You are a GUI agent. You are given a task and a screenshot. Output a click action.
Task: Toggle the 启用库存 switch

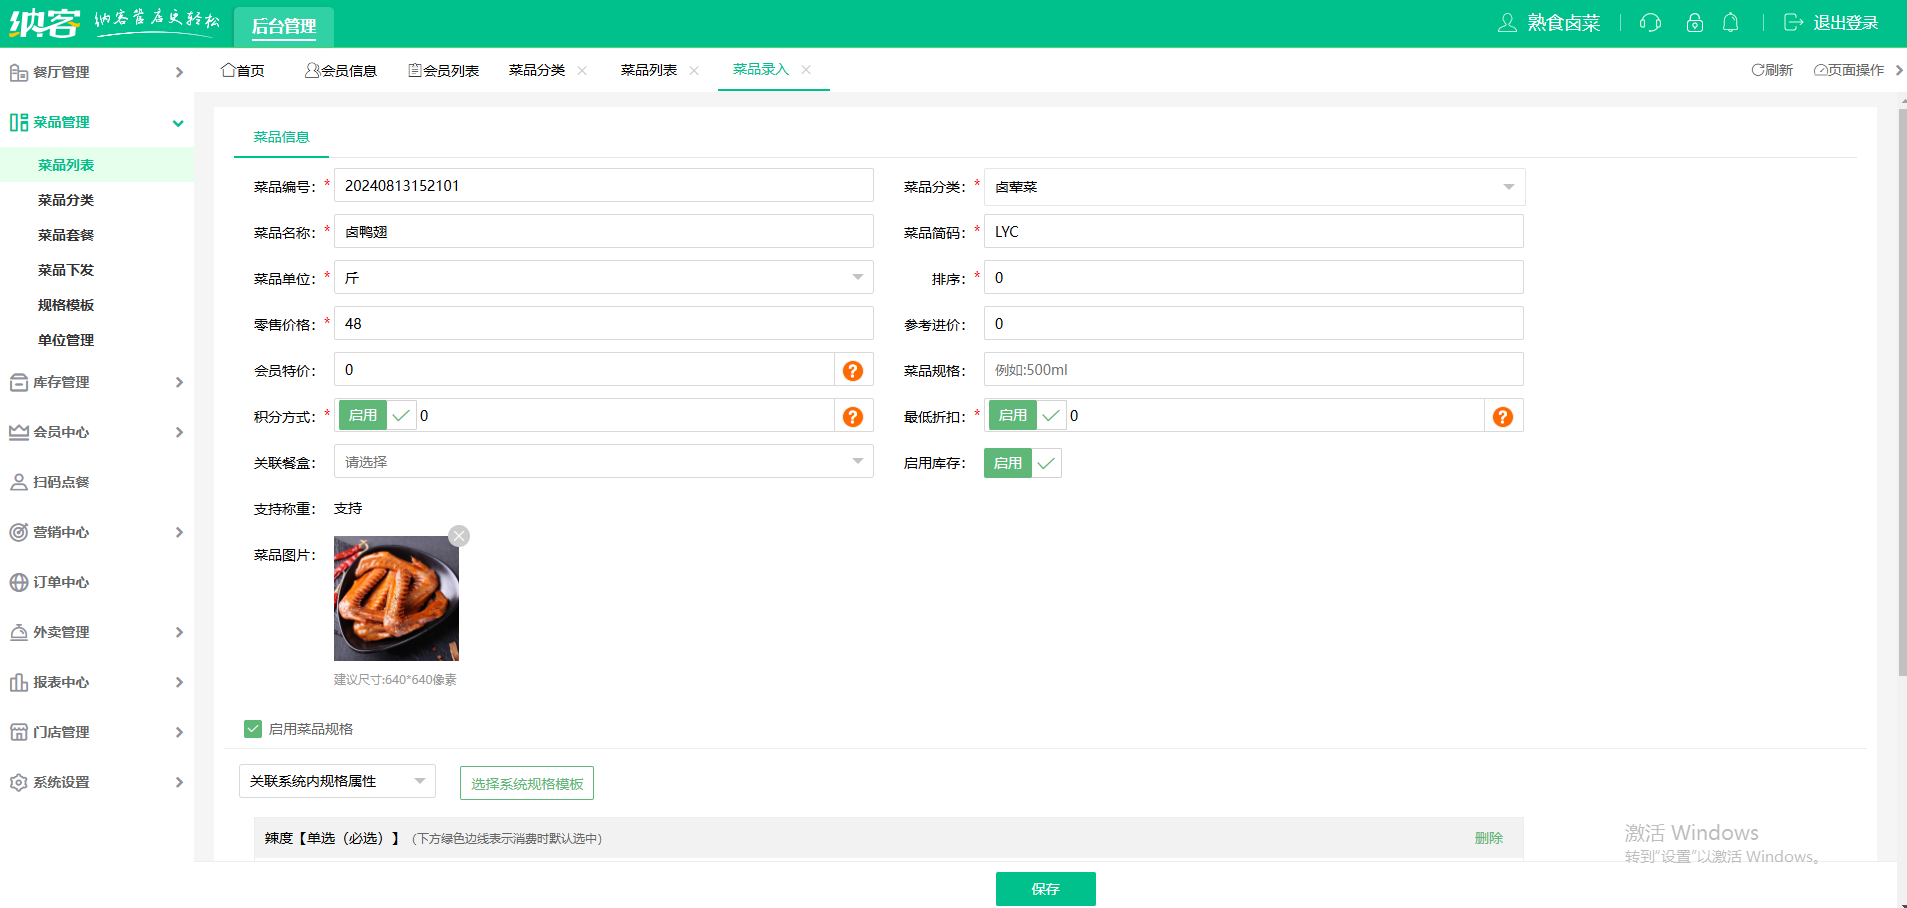coord(1022,463)
